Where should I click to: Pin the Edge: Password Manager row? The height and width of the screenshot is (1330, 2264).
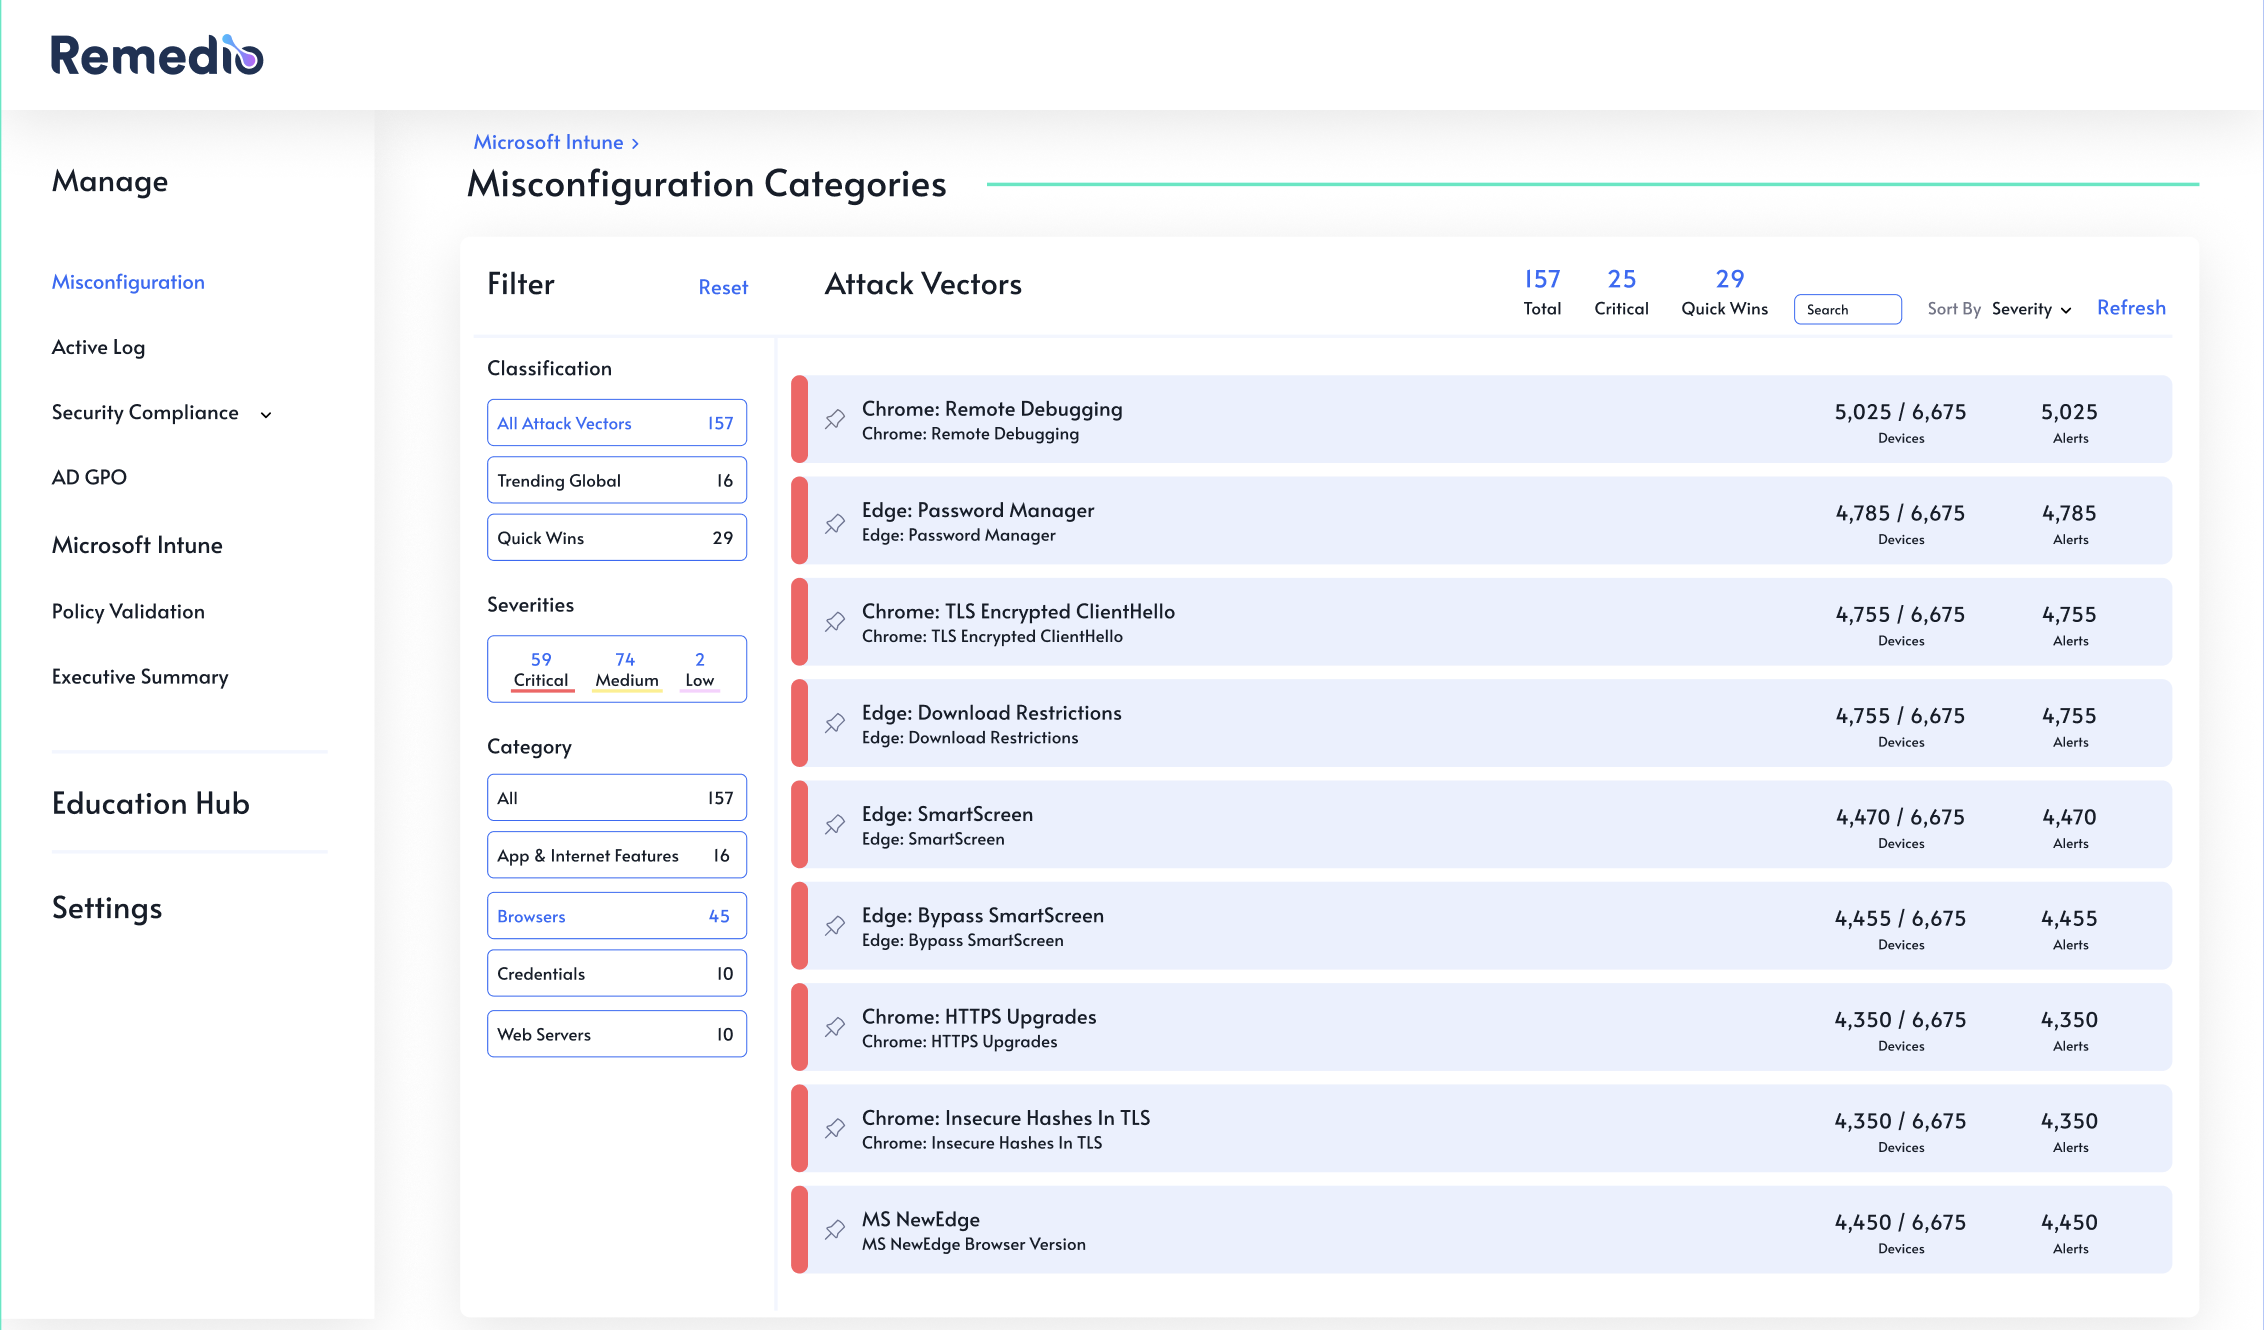(x=835, y=523)
